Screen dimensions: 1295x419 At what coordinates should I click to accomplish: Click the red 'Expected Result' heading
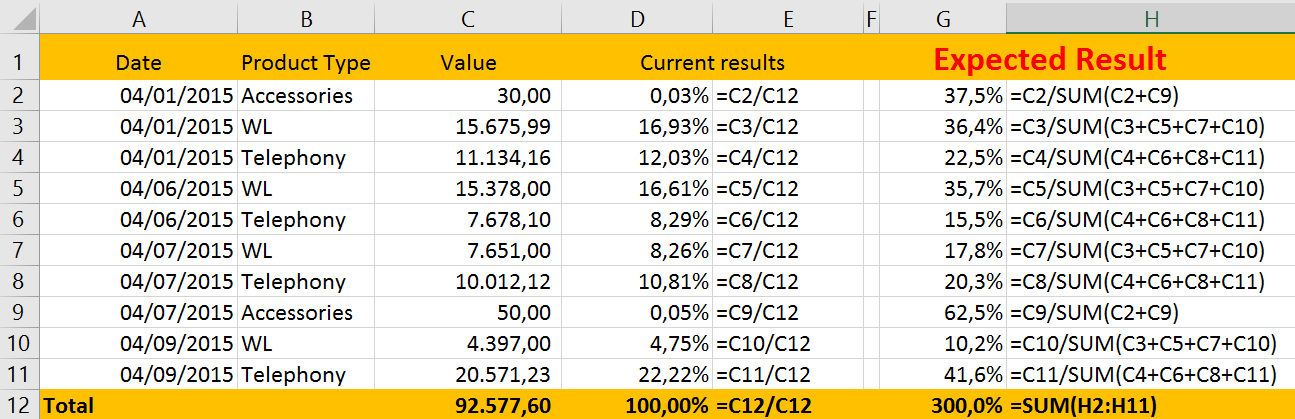[x=1050, y=59]
